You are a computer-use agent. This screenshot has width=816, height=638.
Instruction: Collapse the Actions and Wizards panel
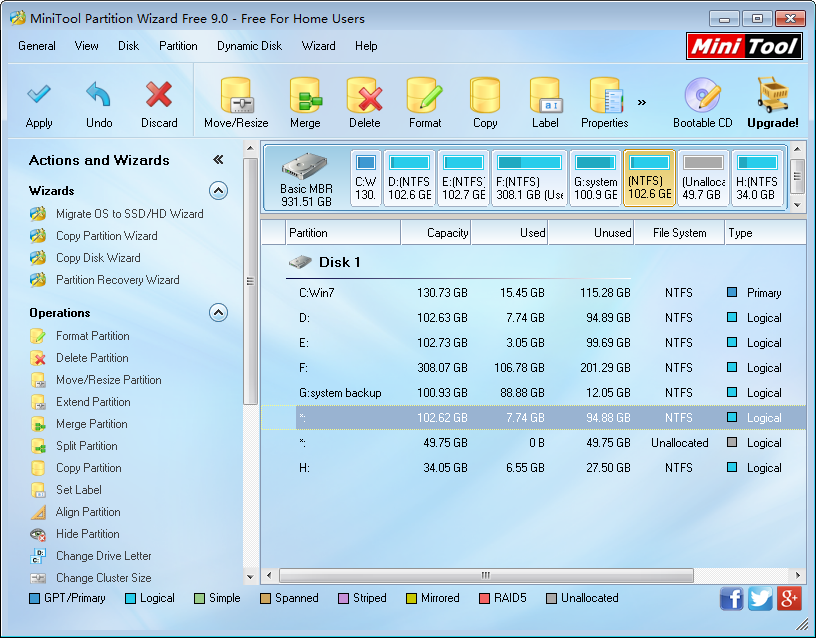[218, 160]
